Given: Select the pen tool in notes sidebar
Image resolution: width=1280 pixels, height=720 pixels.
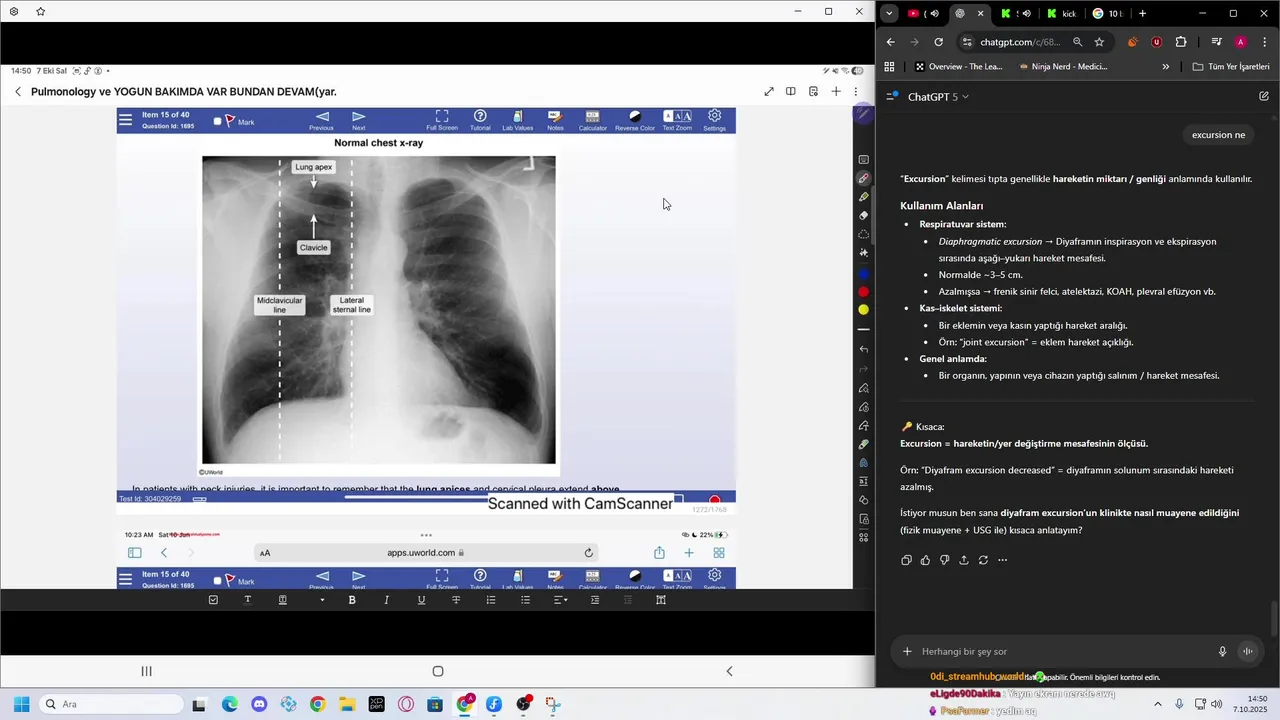Looking at the screenshot, I should coord(863,178).
